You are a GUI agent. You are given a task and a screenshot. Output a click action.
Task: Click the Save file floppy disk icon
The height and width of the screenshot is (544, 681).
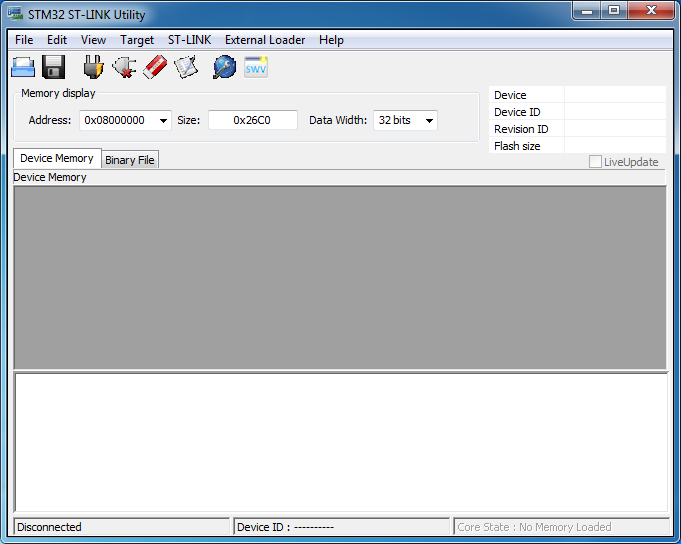click(54, 67)
